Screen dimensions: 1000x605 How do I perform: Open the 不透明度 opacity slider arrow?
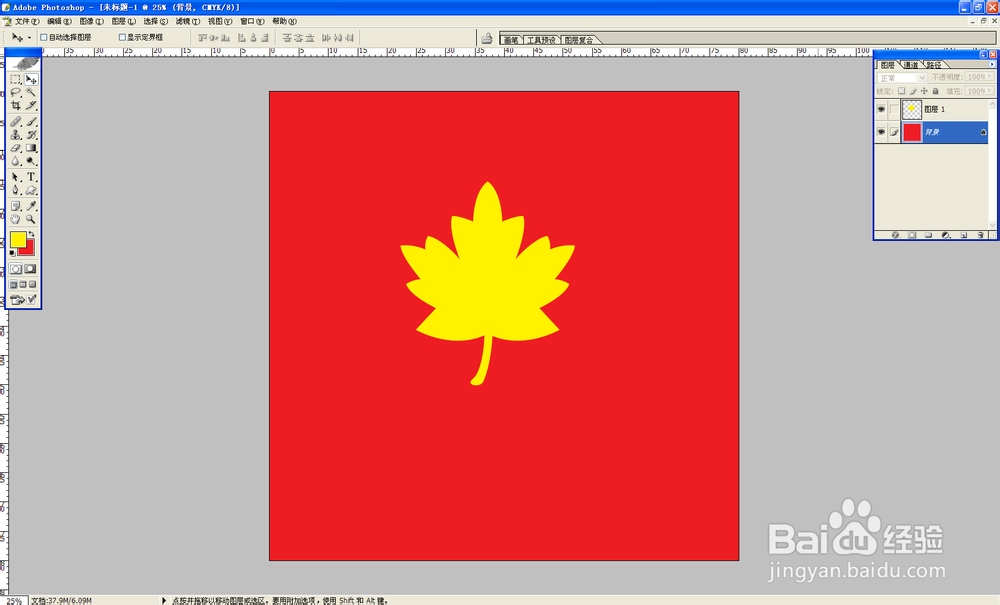[x=990, y=77]
